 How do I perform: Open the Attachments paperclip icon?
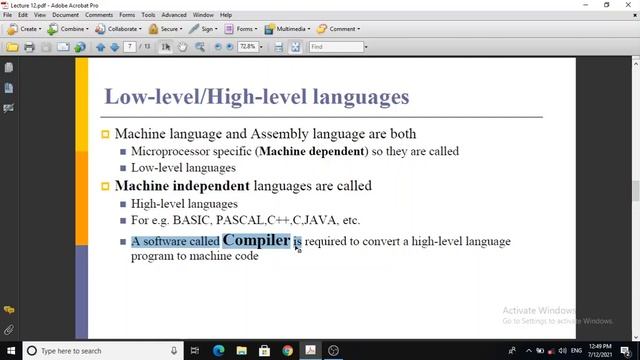pos(9,329)
